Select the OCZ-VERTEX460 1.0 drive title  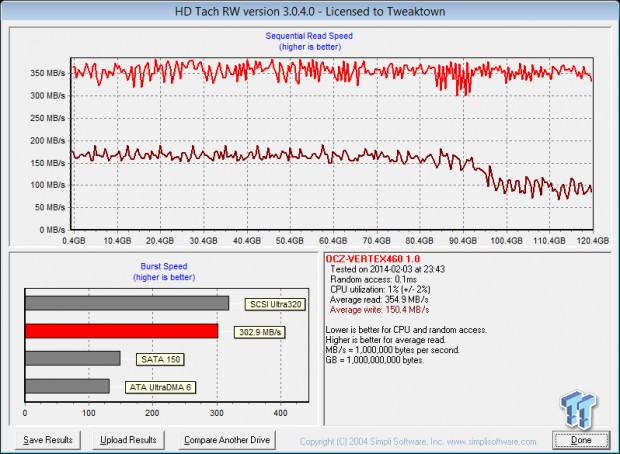tap(372, 259)
